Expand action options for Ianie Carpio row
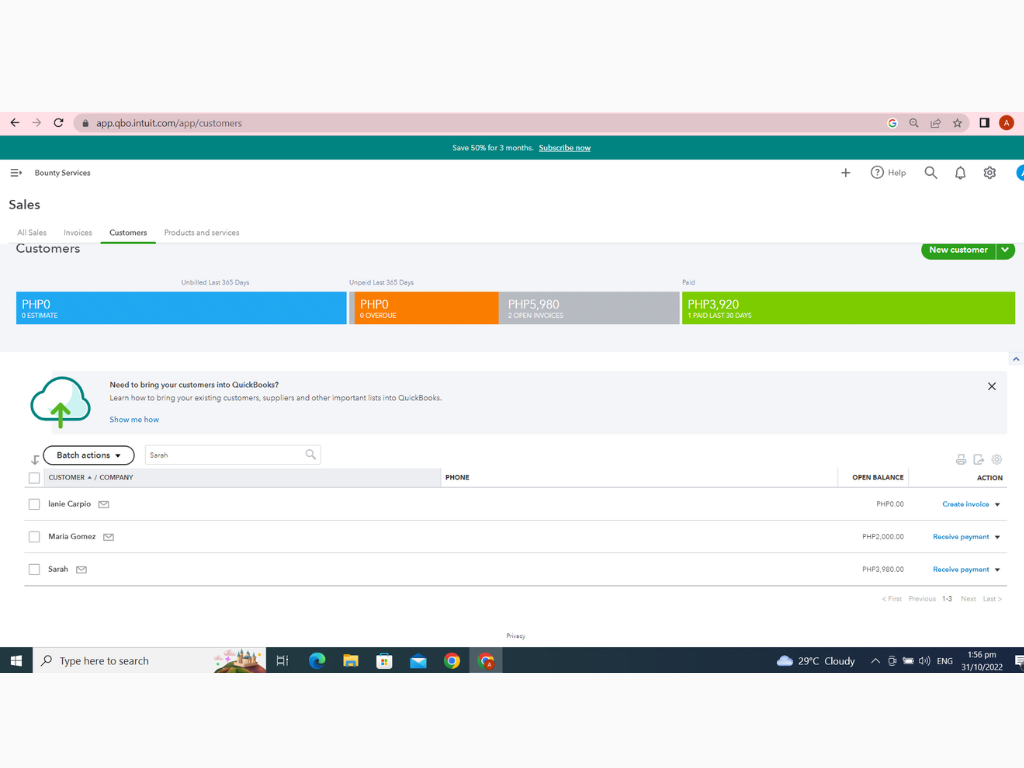The height and width of the screenshot is (768, 1024). (997, 505)
